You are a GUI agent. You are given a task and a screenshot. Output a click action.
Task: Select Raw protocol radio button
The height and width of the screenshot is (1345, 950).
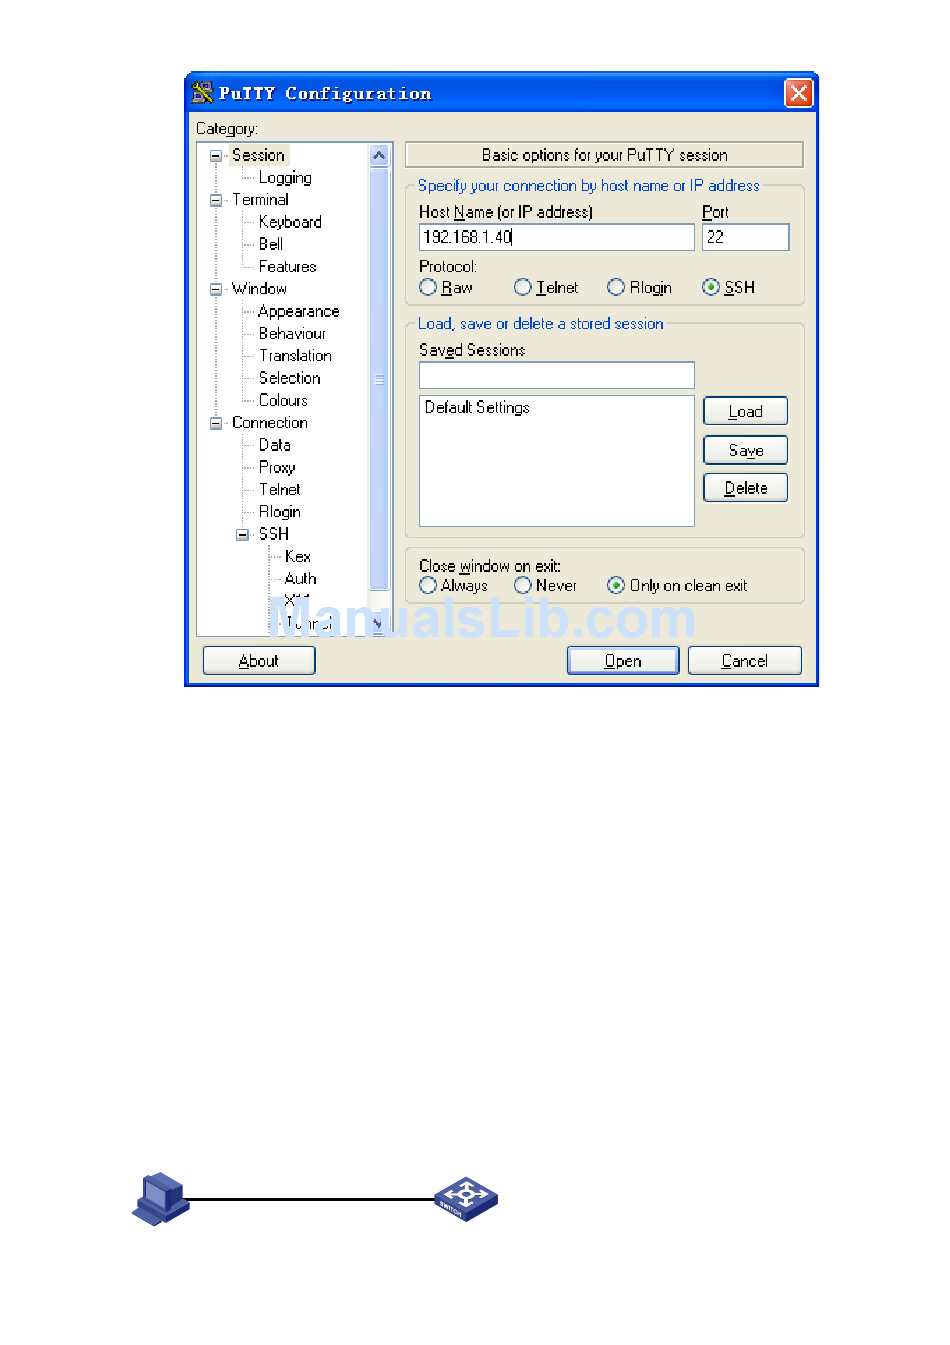428,288
